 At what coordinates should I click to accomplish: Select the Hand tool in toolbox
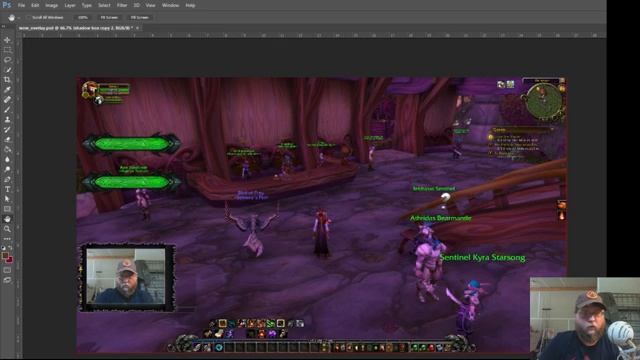(x=7, y=219)
